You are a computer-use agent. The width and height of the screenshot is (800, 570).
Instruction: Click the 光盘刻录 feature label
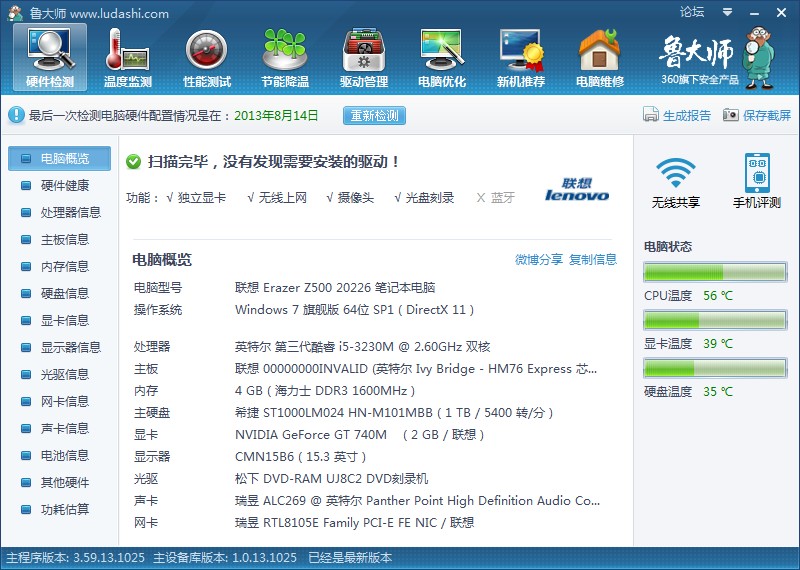pos(430,197)
